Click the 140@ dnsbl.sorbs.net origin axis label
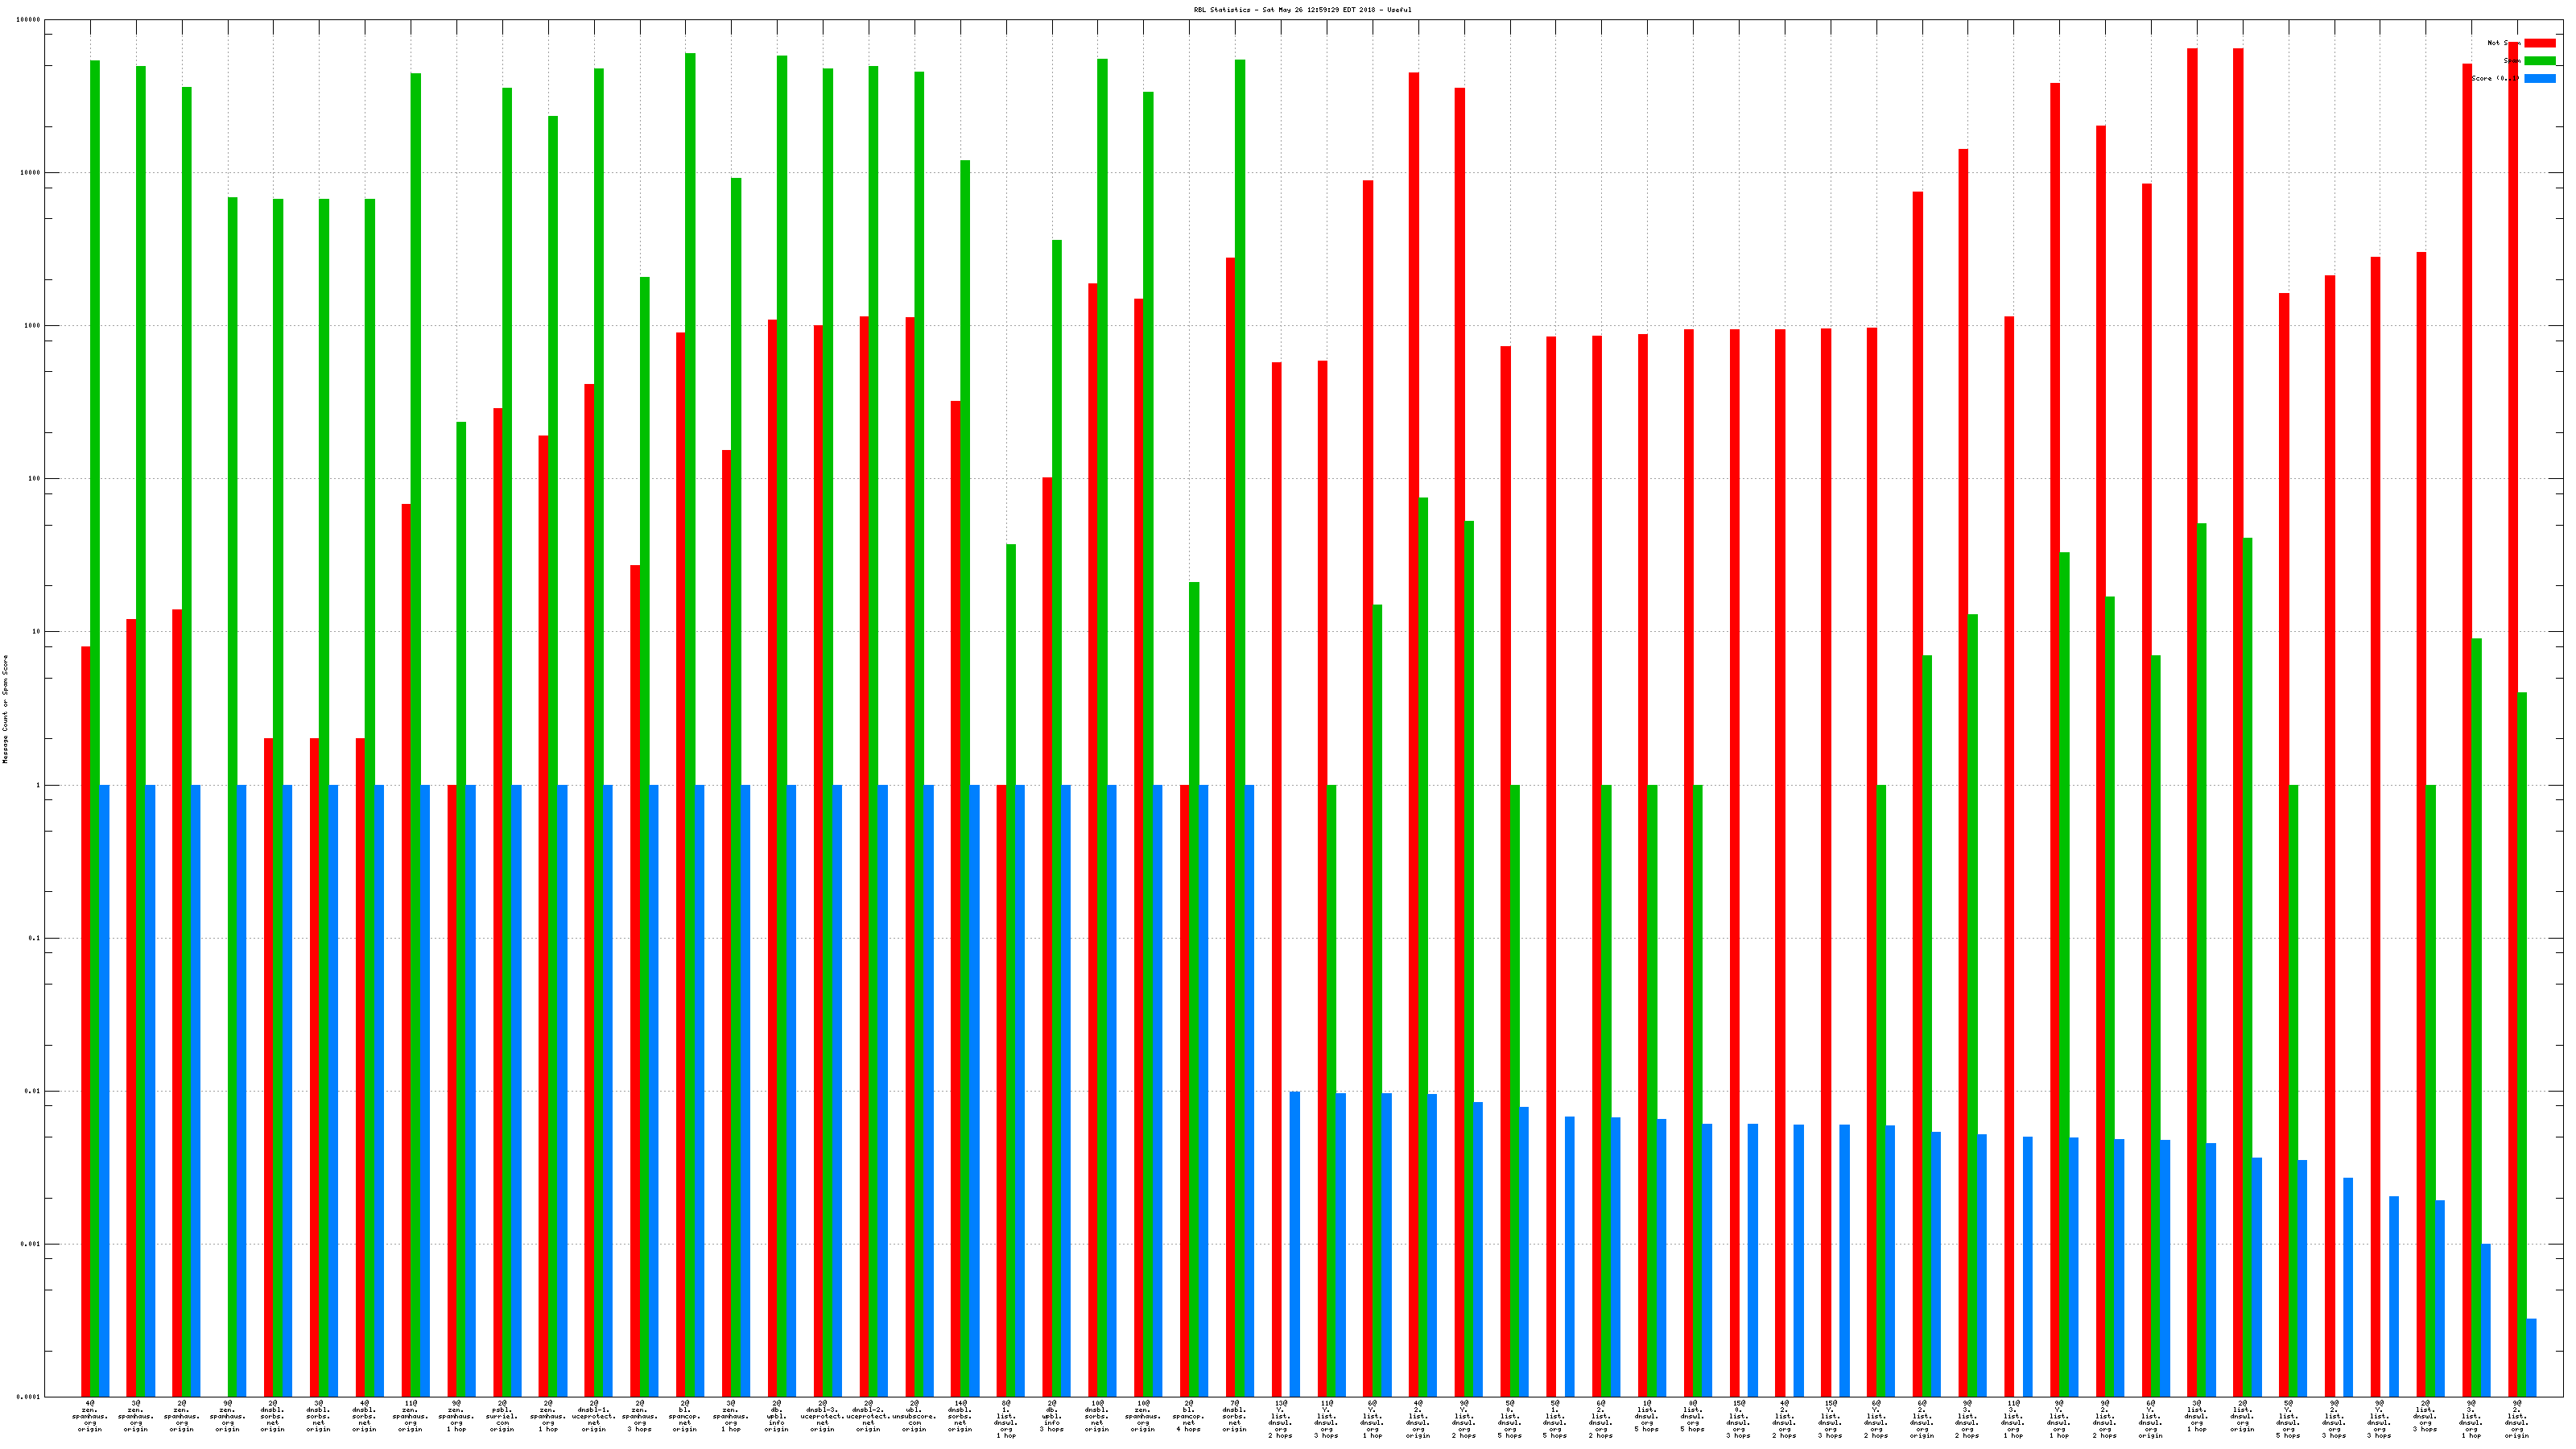 [x=960, y=1416]
